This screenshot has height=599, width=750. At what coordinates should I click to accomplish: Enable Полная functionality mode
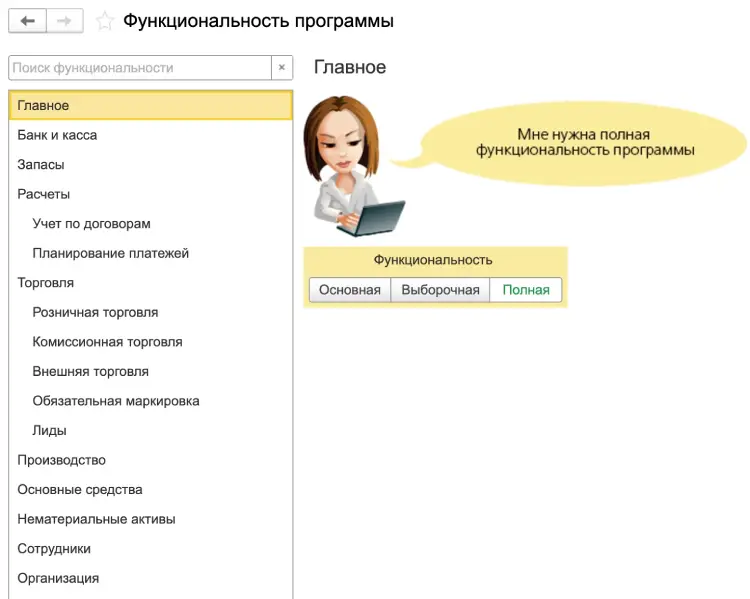tap(526, 290)
